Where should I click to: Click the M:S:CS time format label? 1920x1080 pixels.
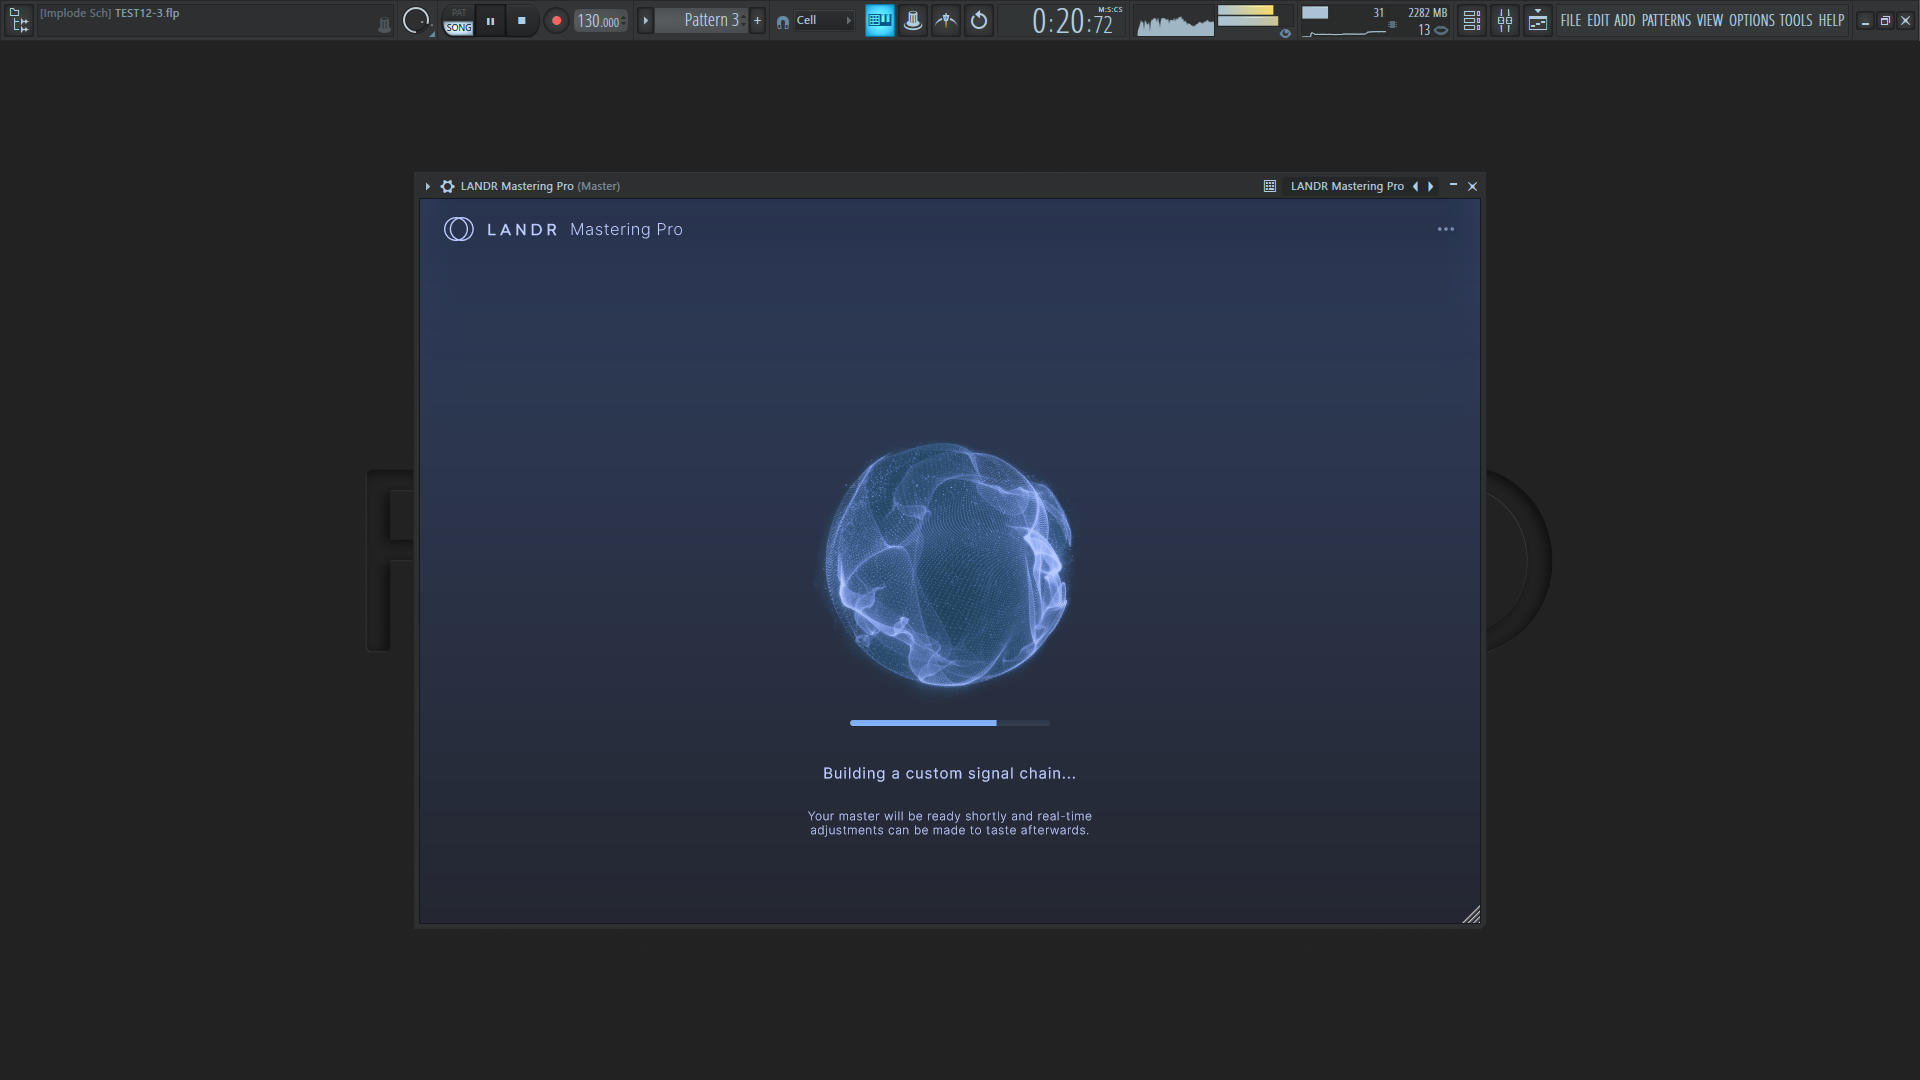[1110, 9]
